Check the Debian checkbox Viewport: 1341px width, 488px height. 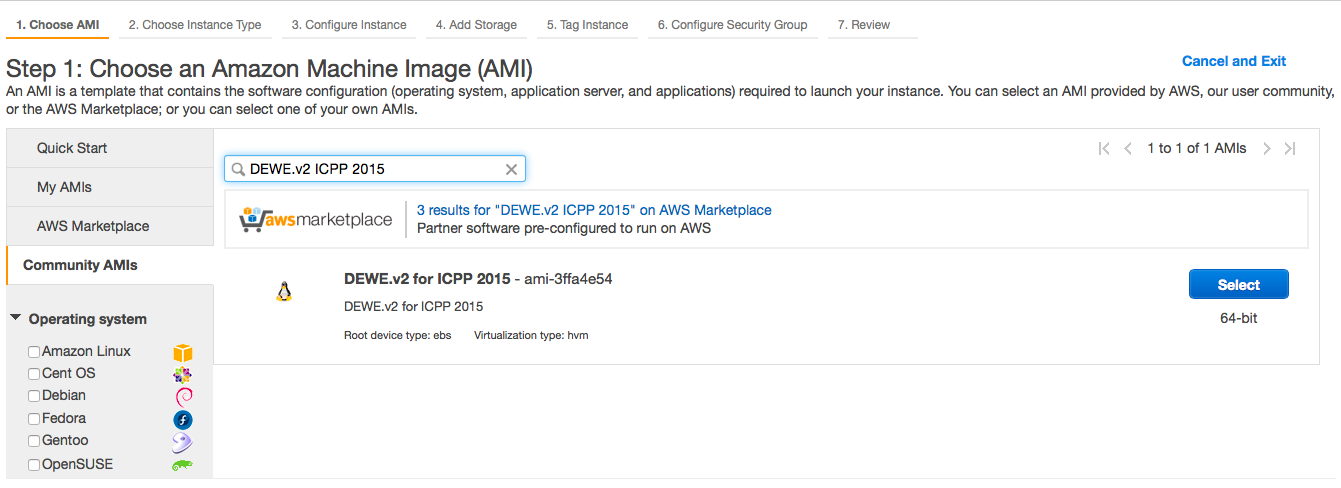(x=34, y=396)
